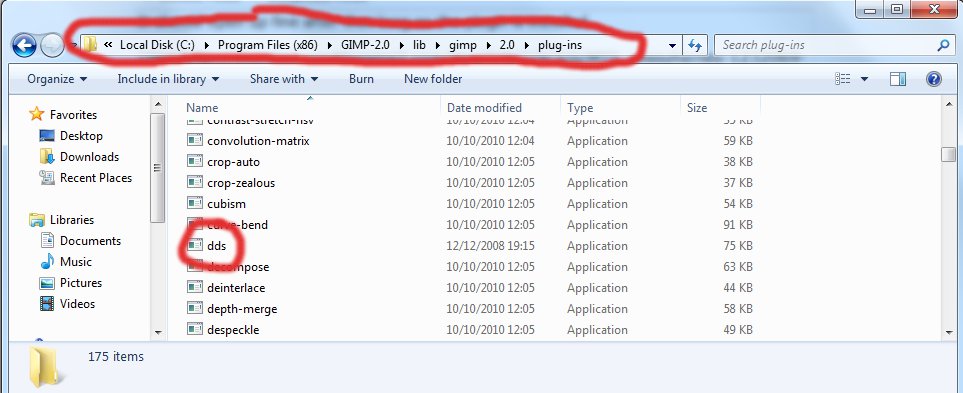
Task: Click navigation pane scrollbar thumb
Action: pyautogui.click(x=157, y=167)
